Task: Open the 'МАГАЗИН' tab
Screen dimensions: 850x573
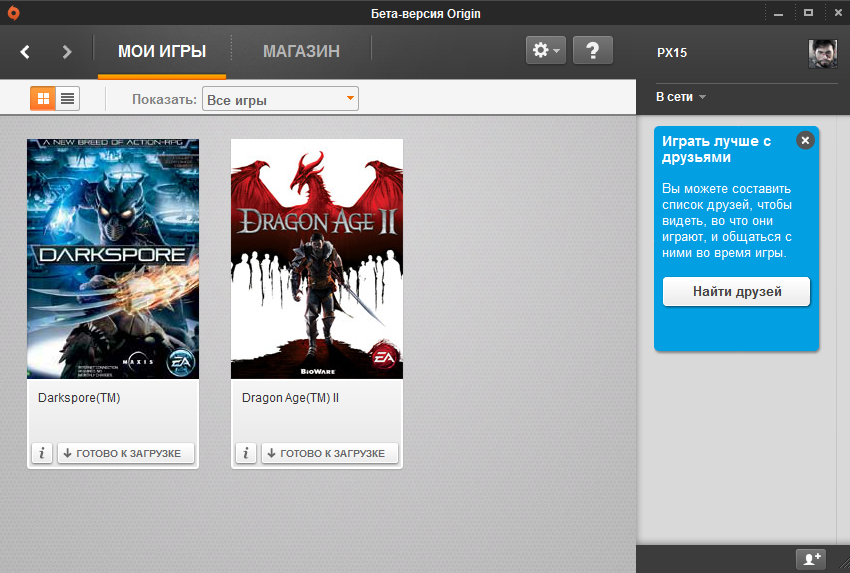Action: (301, 51)
